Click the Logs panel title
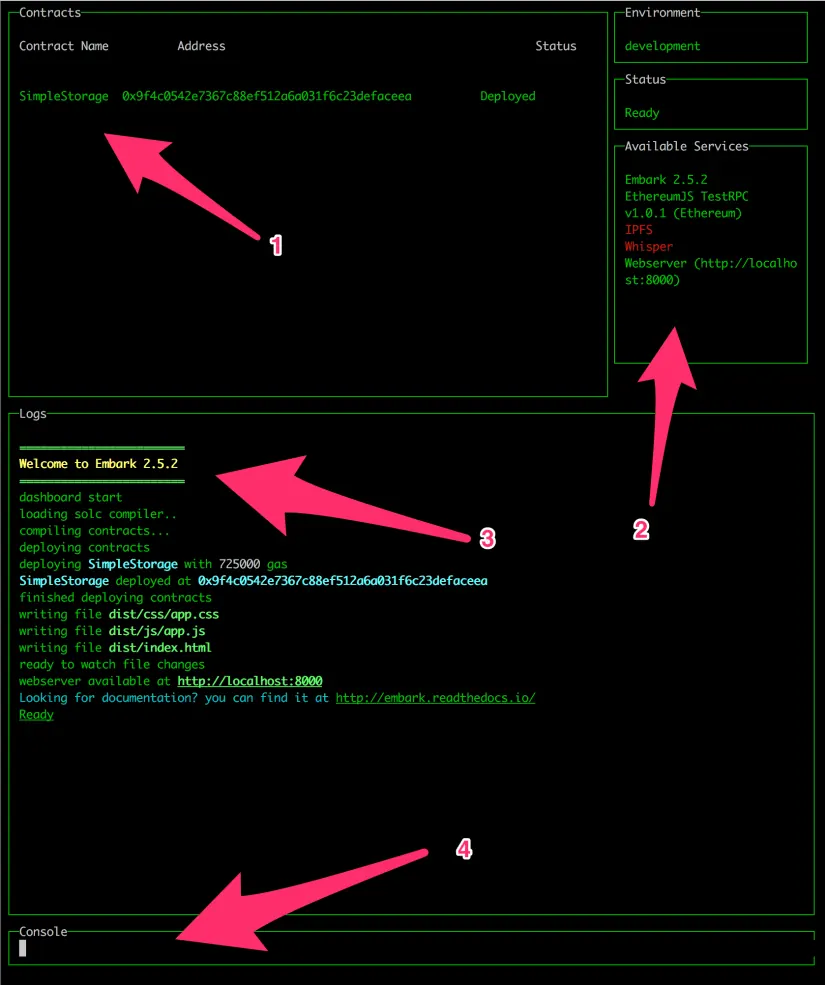This screenshot has height=985, width=825. tap(33, 414)
